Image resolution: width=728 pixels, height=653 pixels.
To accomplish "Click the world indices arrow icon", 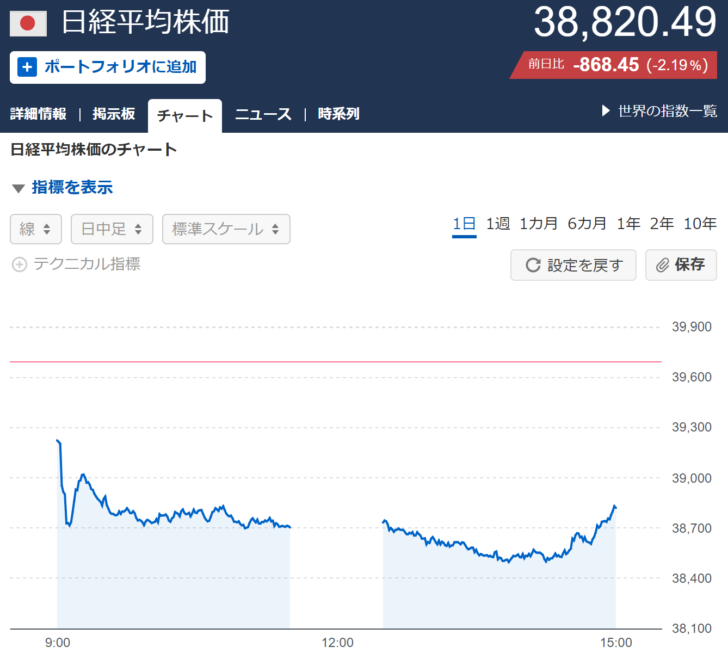I will (x=606, y=111).
